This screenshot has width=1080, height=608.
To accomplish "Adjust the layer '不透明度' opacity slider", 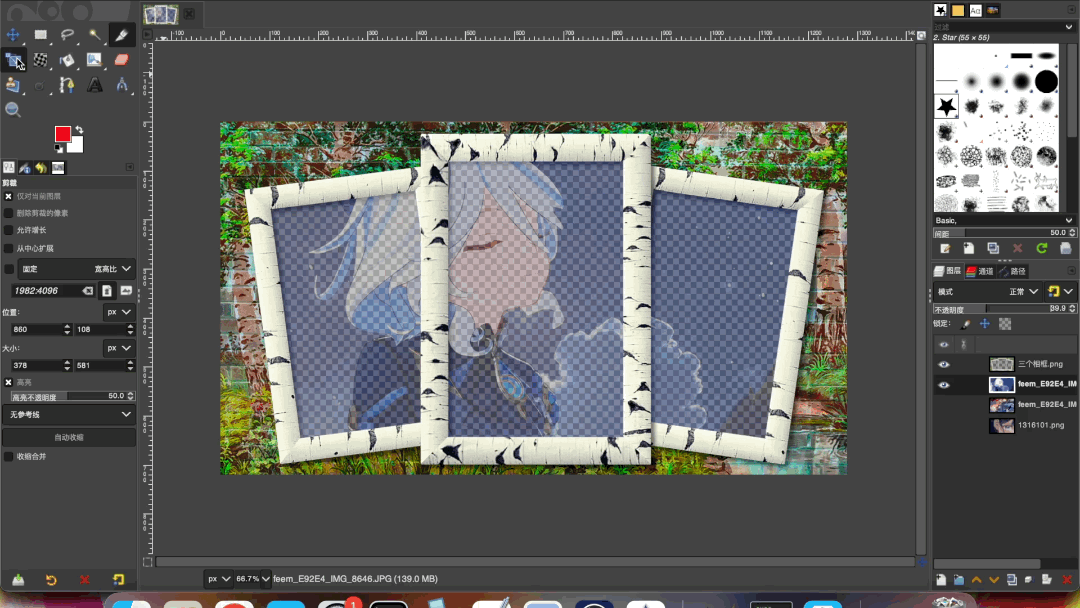I will (x=1005, y=309).
